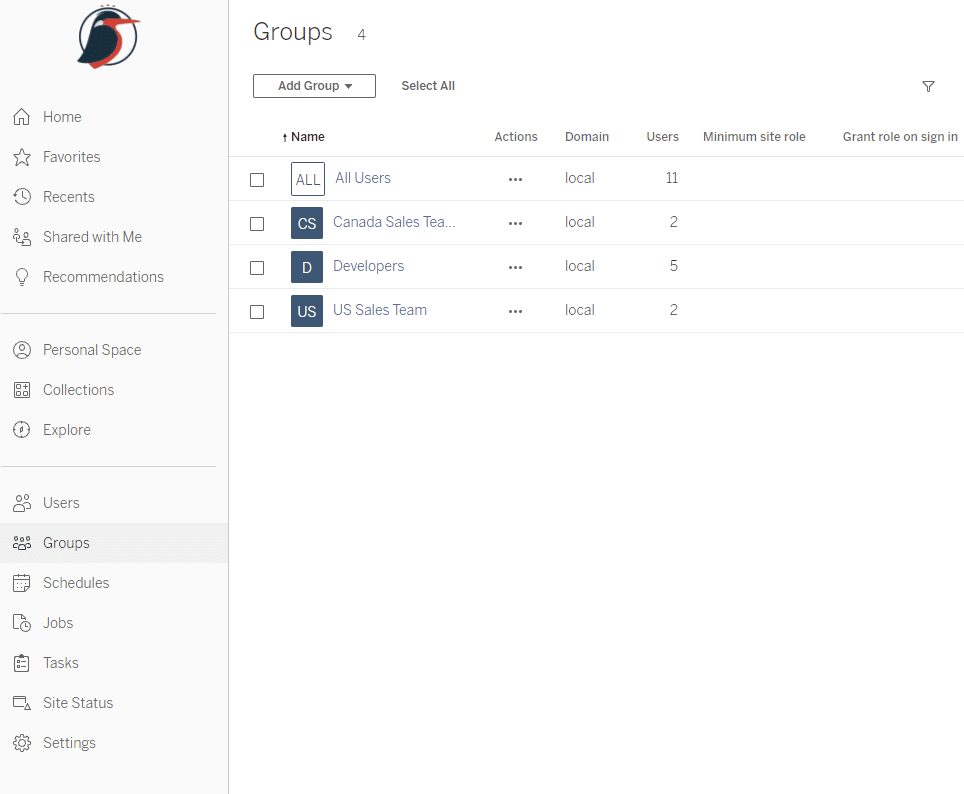Open the All Users group link
The height and width of the screenshot is (794, 964).
(x=363, y=178)
